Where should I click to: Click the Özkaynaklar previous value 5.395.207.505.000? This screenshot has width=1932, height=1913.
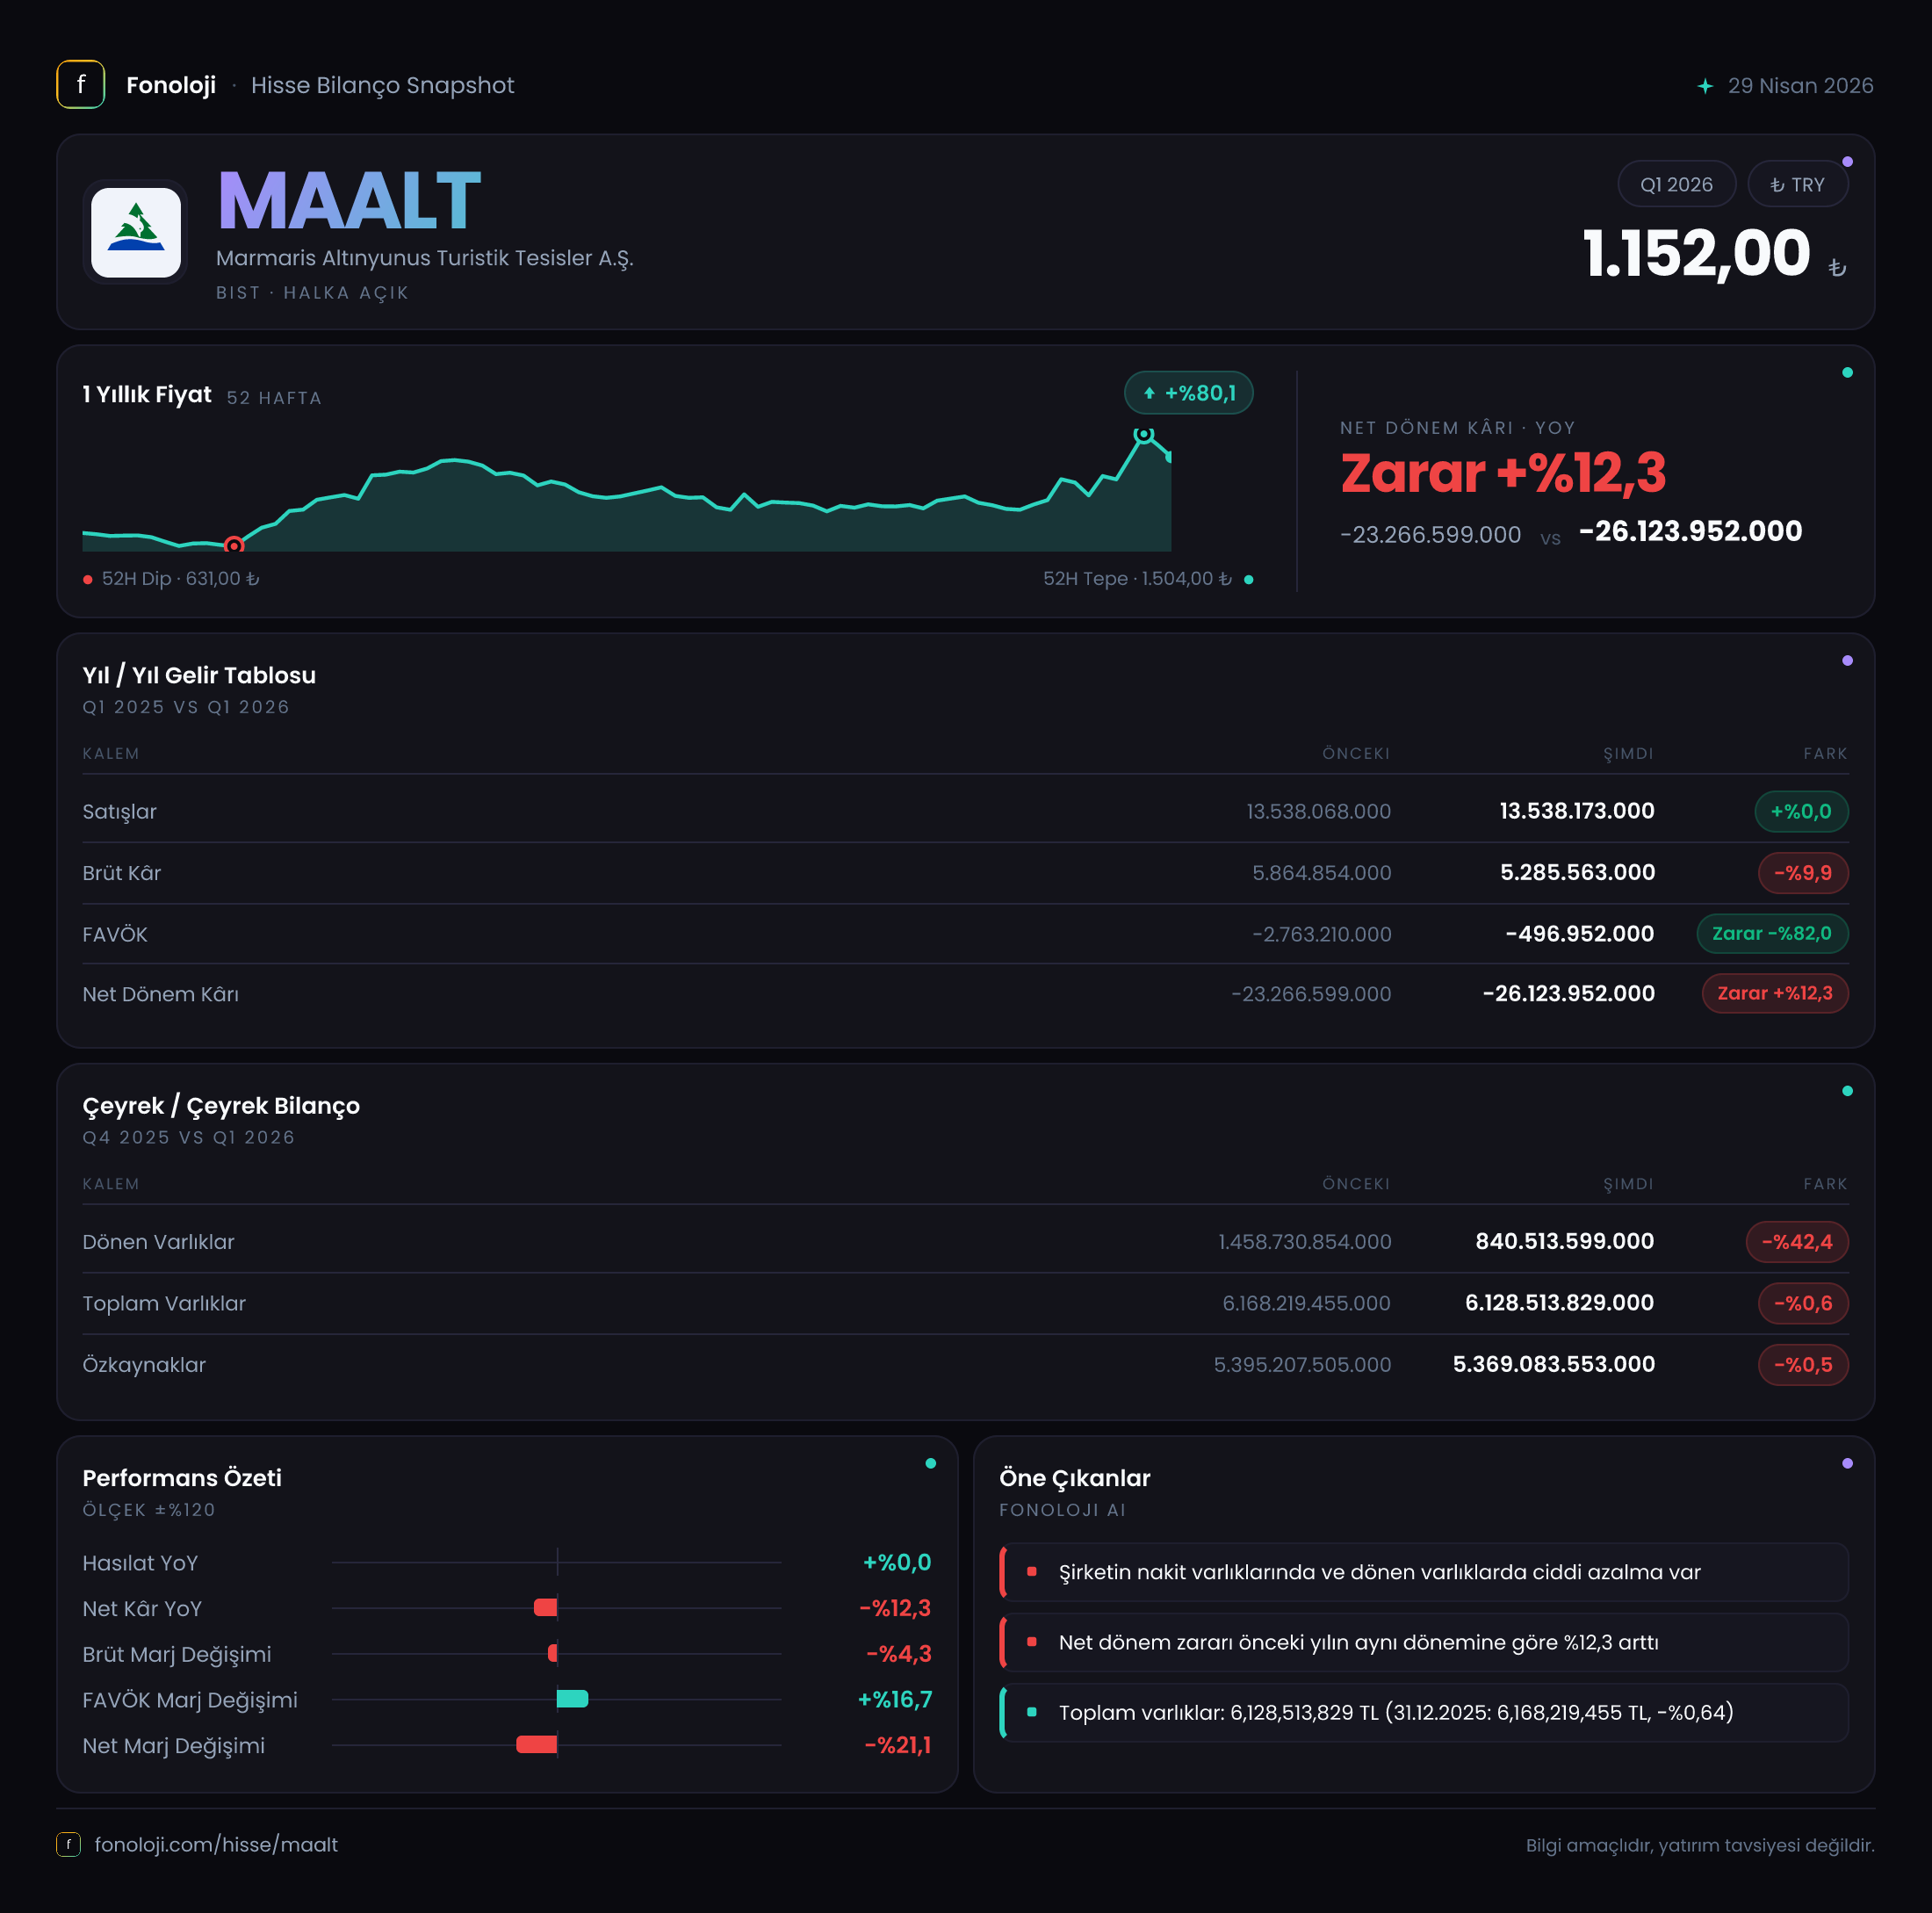click(1302, 1365)
